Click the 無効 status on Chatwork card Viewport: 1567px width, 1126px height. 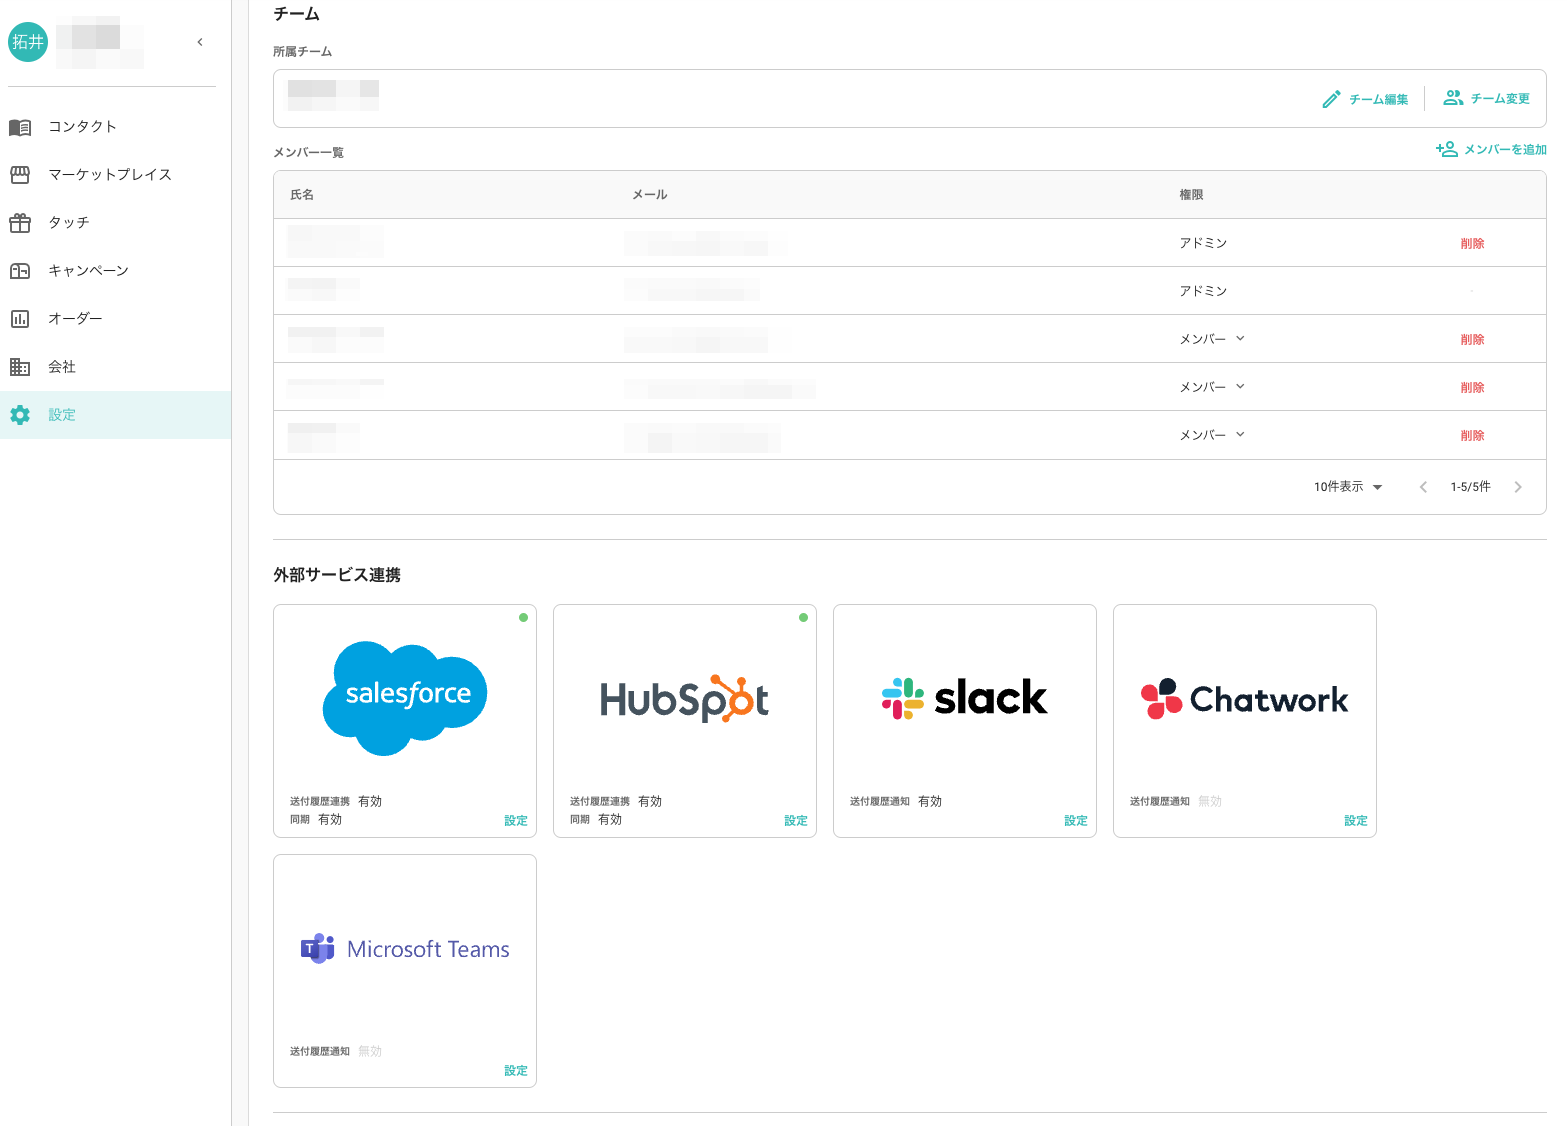click(x=1210, y=802)
